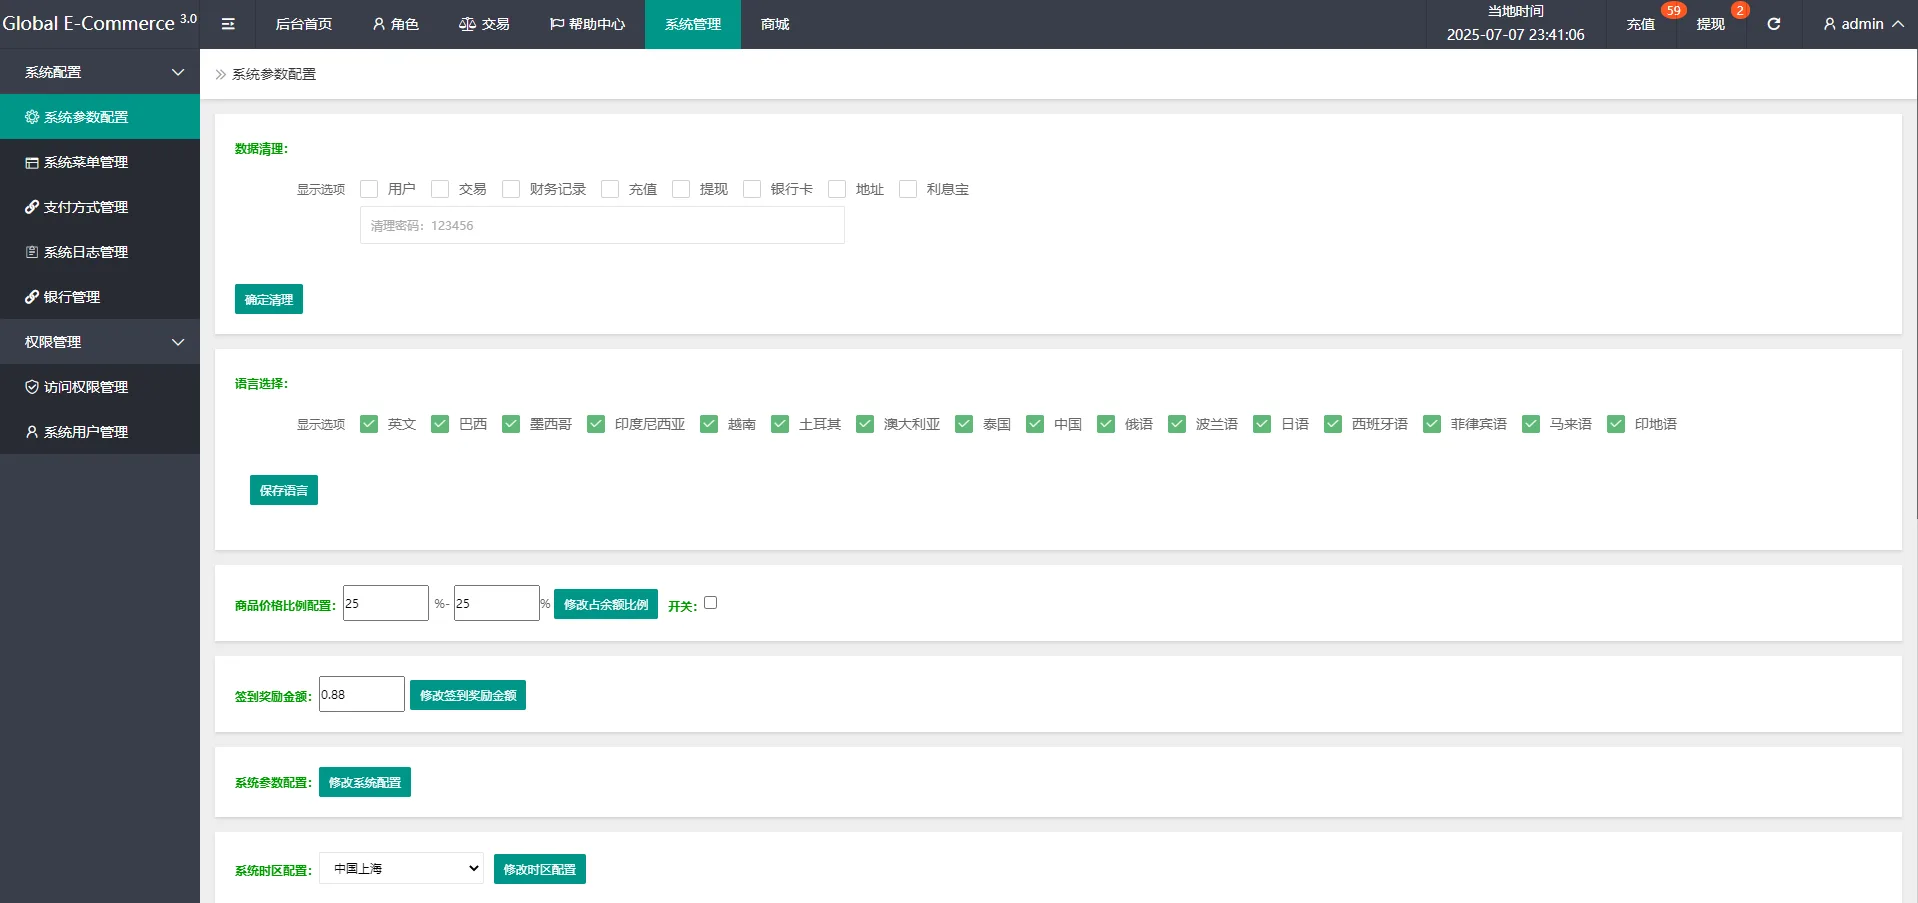This screenshot has width=1918, height=903.
Task: Expand the admin user menu
Action: (x=1863, y=24)
